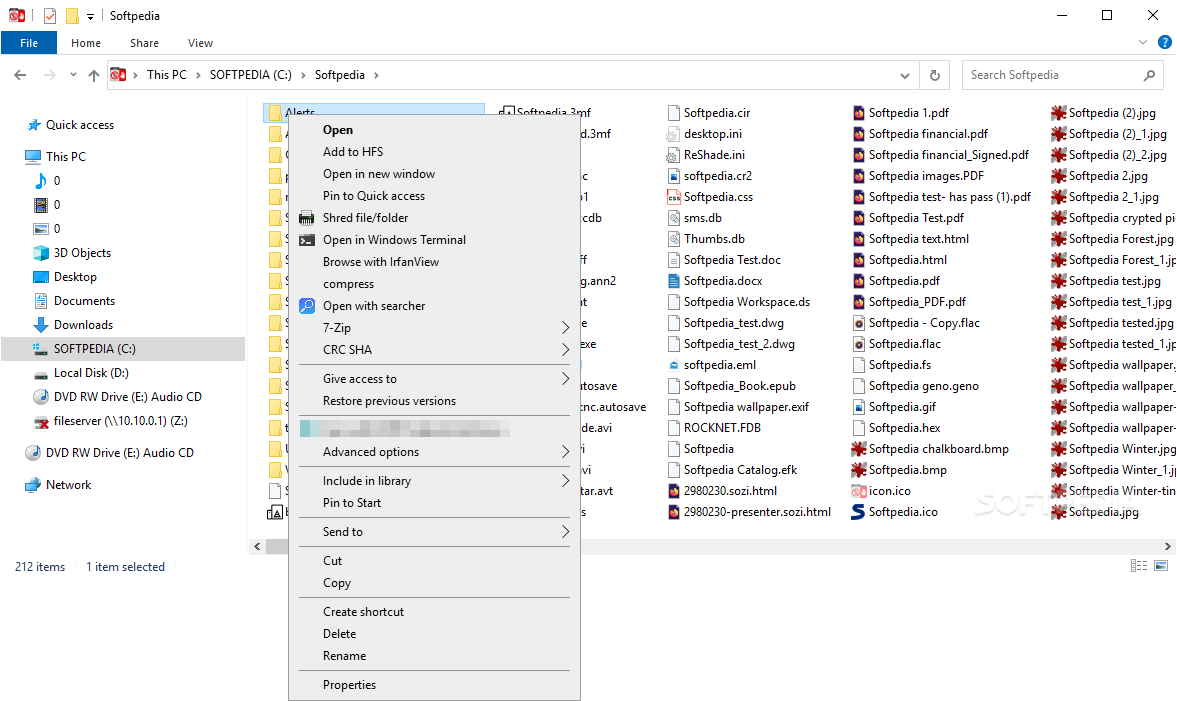This screenshot has height=701, width=1177.
Task: Click the horizontal scrollbar right arrow
Action: point(1167,546)
